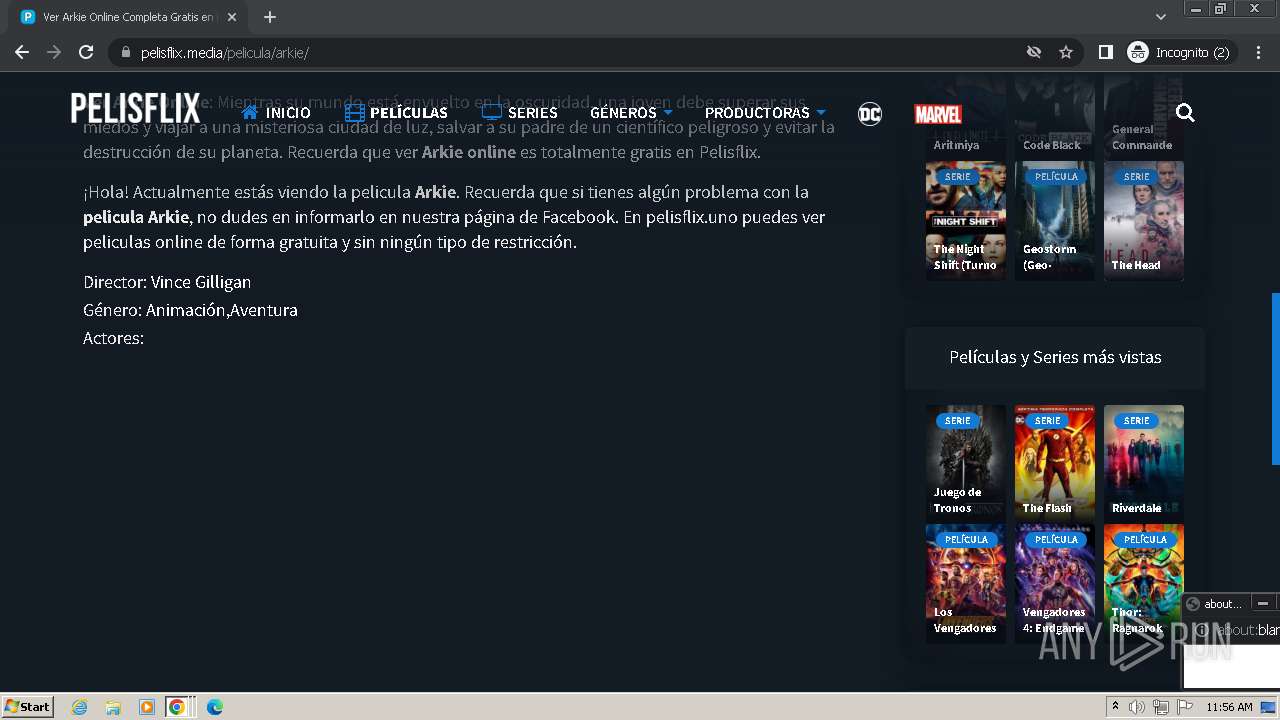Reload the page
1280x720 pixels.
pos(86,52)
